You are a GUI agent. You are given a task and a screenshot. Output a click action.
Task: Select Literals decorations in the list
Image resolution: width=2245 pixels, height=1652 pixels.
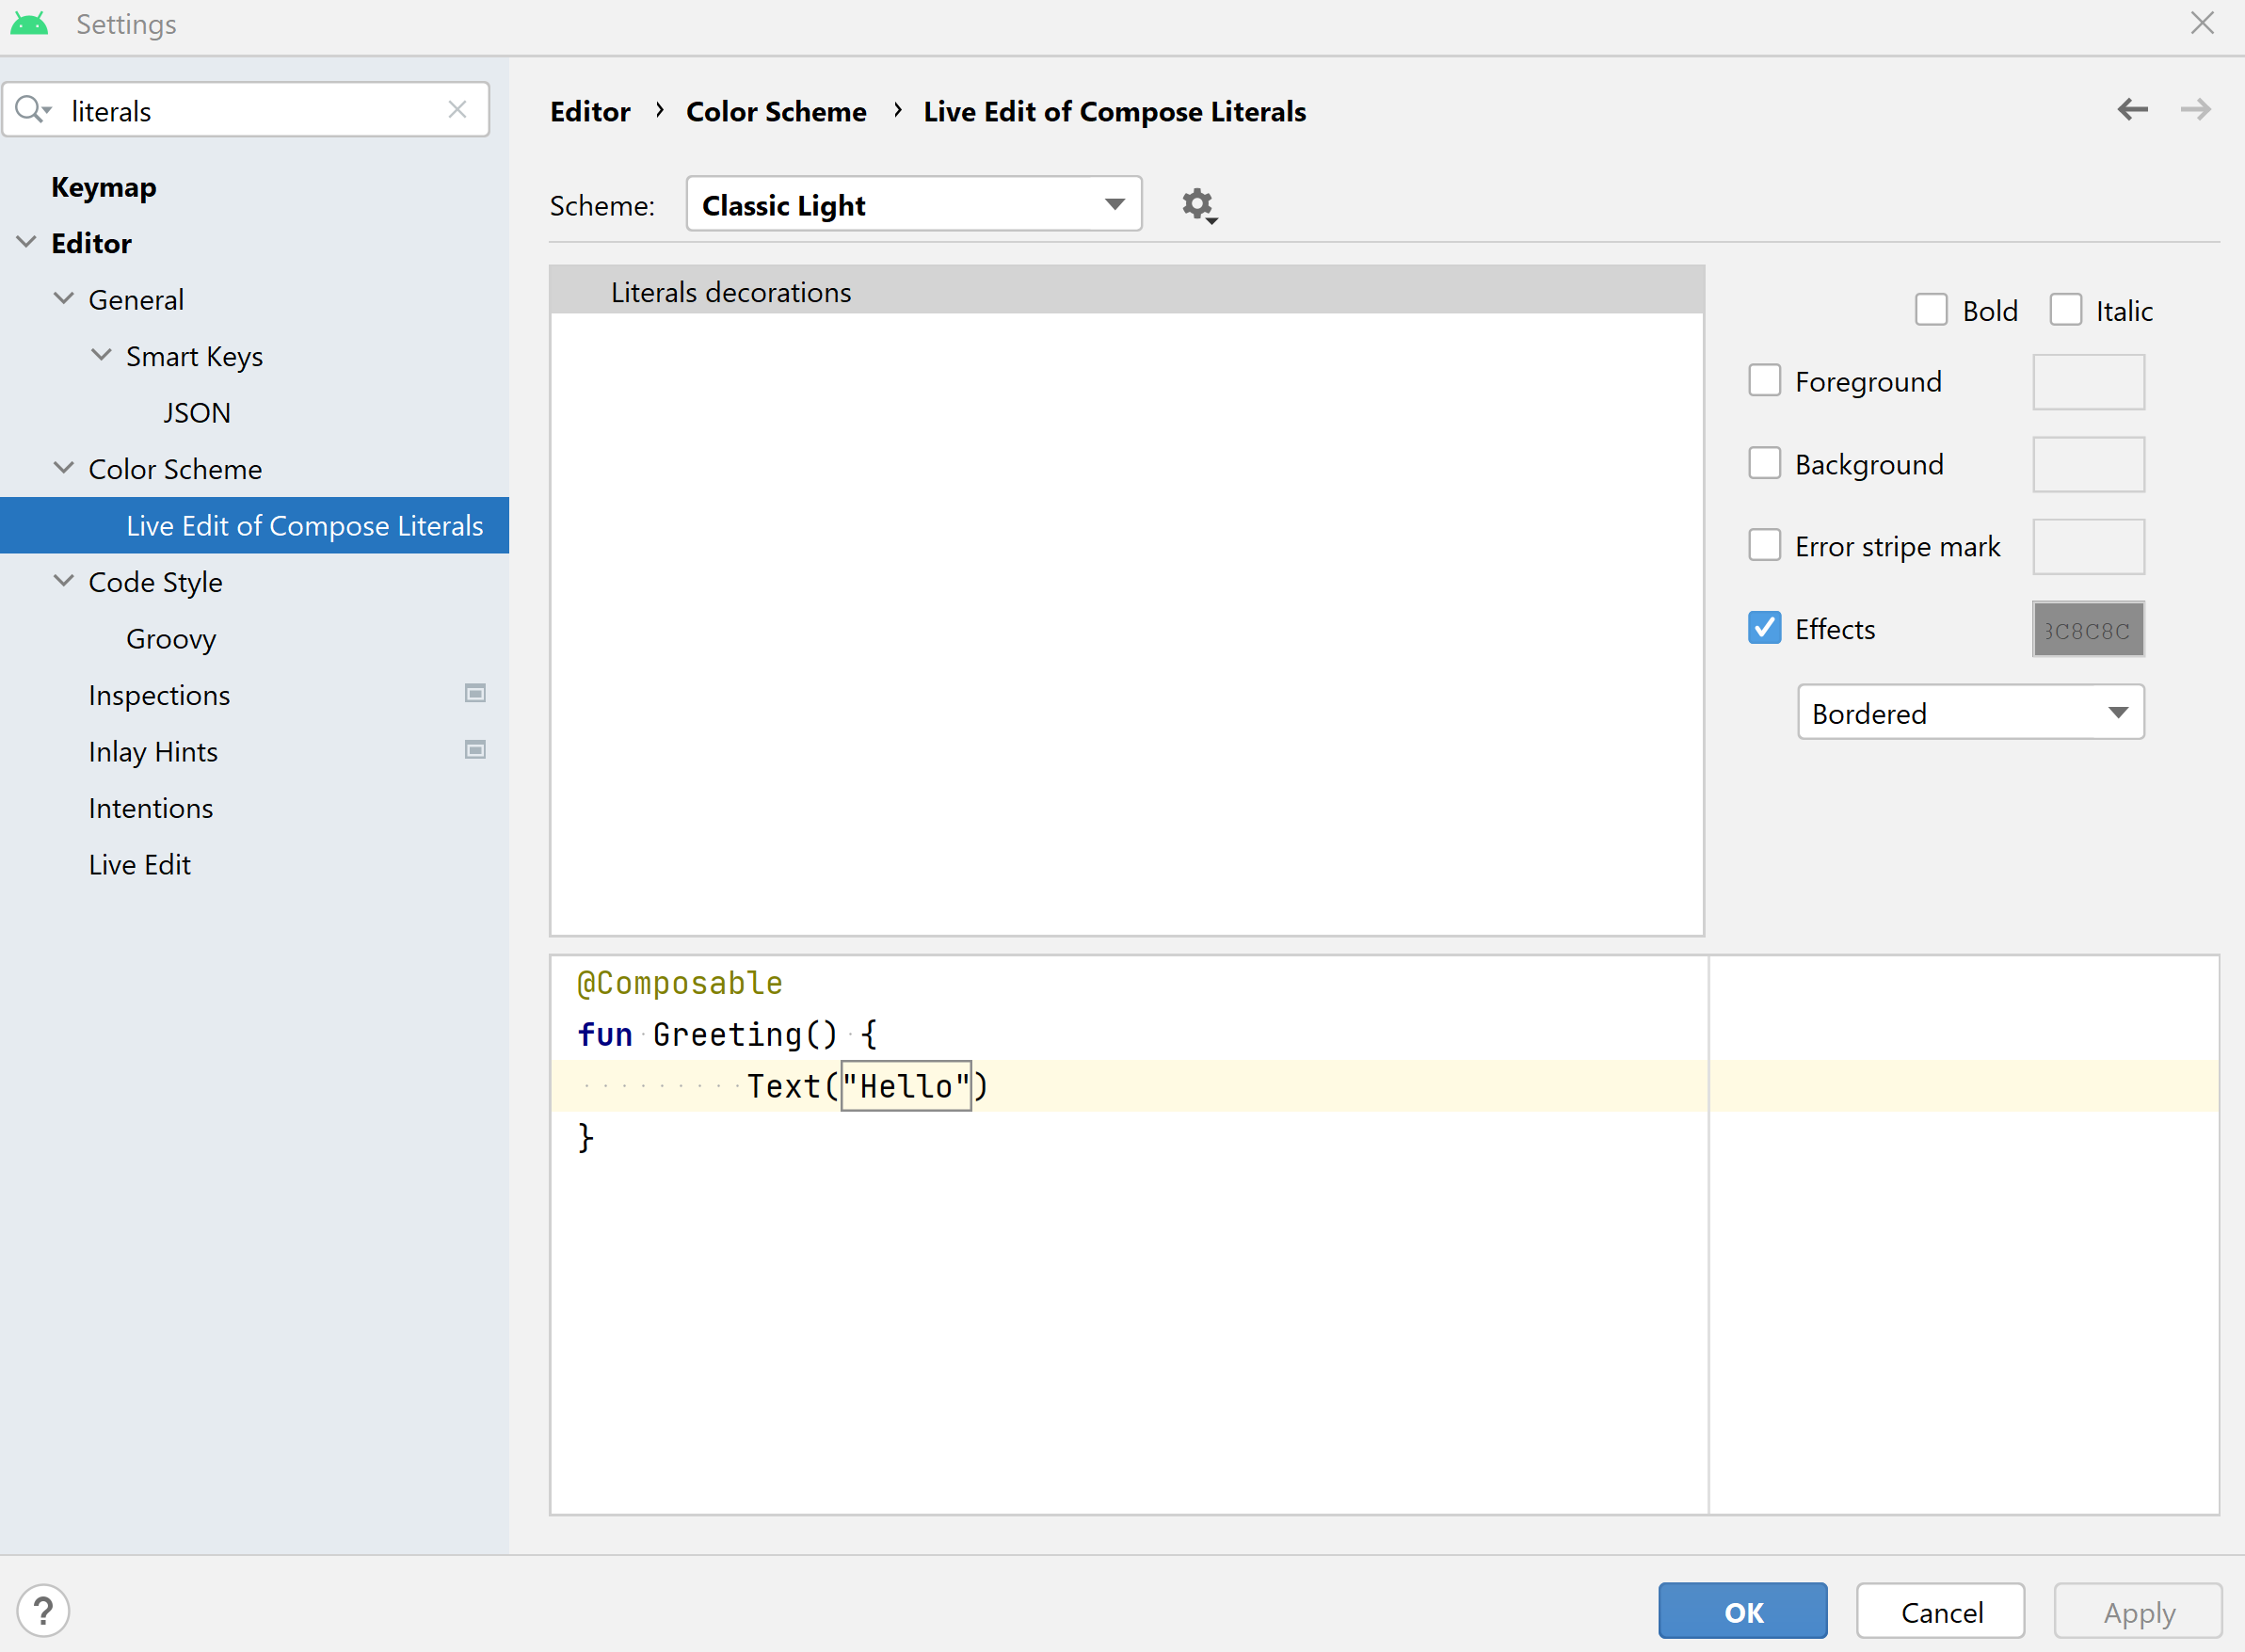coord(1126,291)
